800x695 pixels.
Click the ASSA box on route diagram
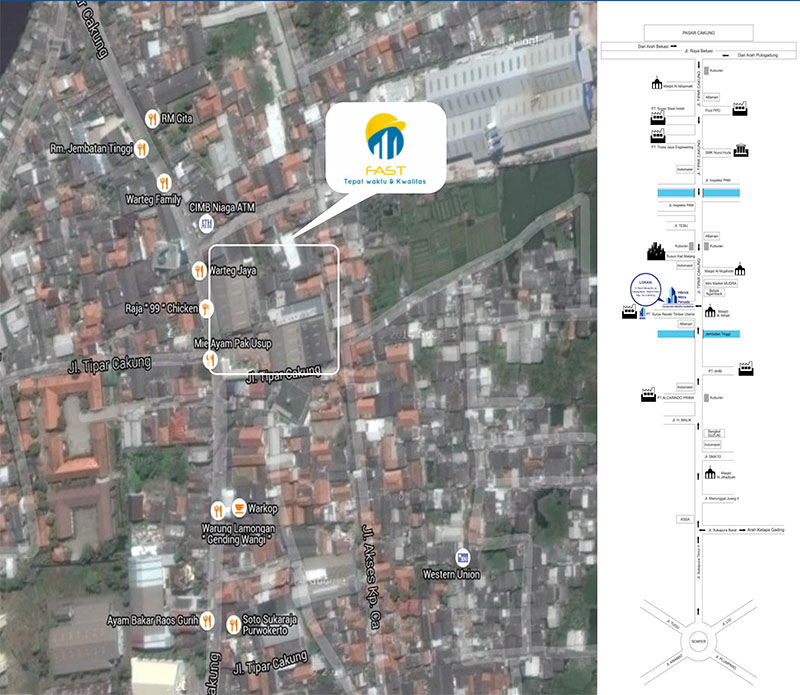[685, 519]
